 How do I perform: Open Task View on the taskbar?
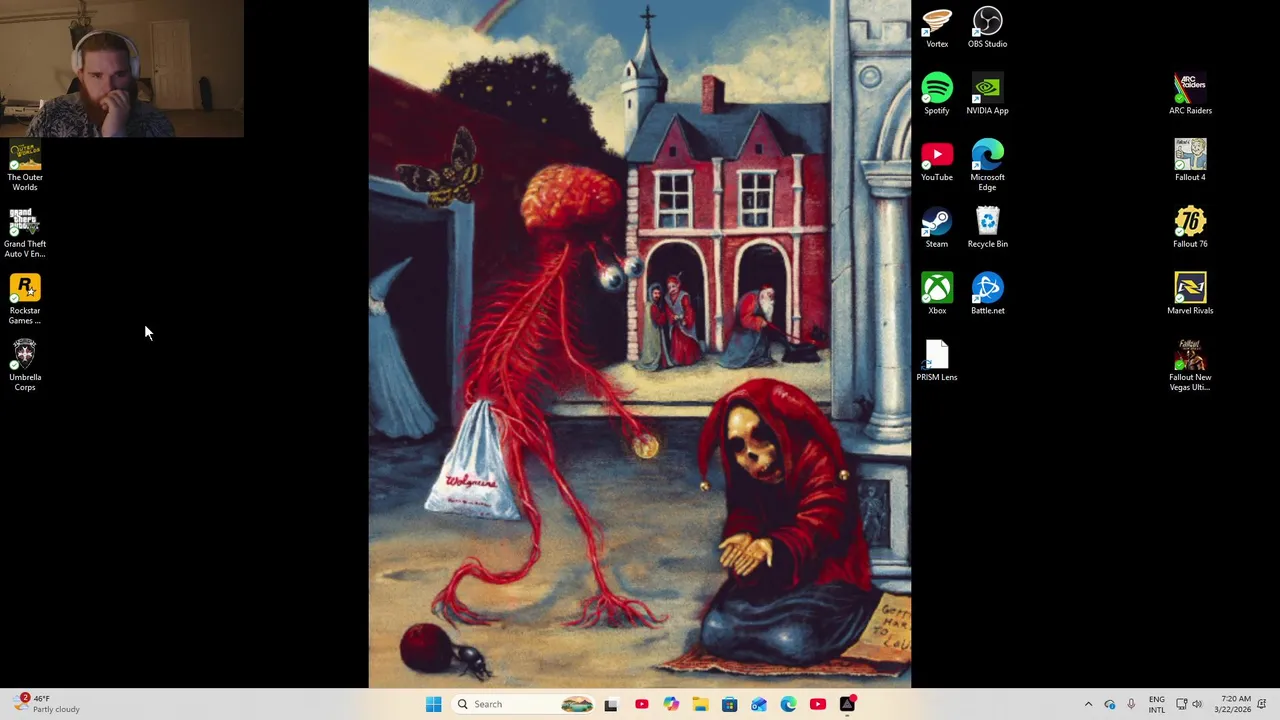click(611, 704)
